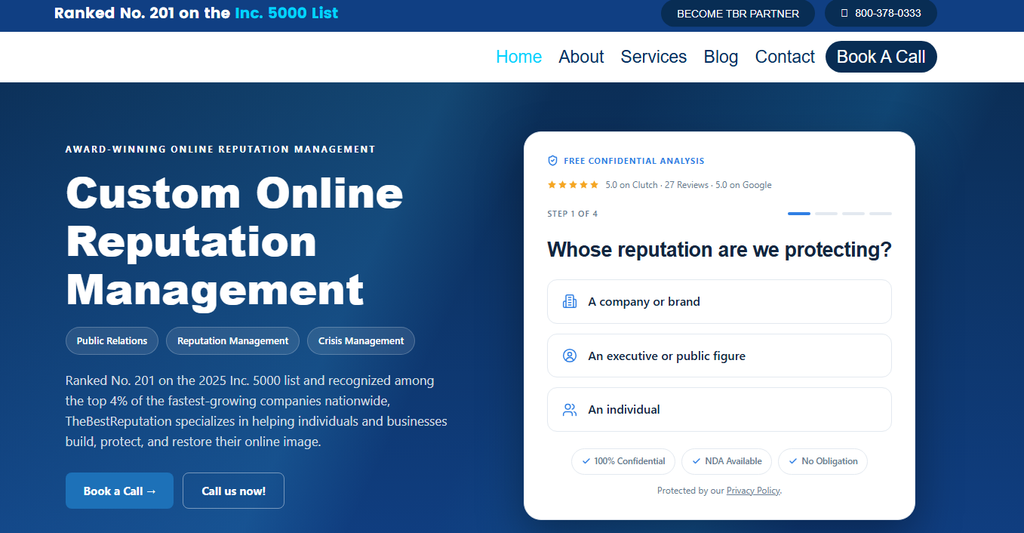
Task: Click the checkmark on NDA Available badge
Action: coord(696,461)
